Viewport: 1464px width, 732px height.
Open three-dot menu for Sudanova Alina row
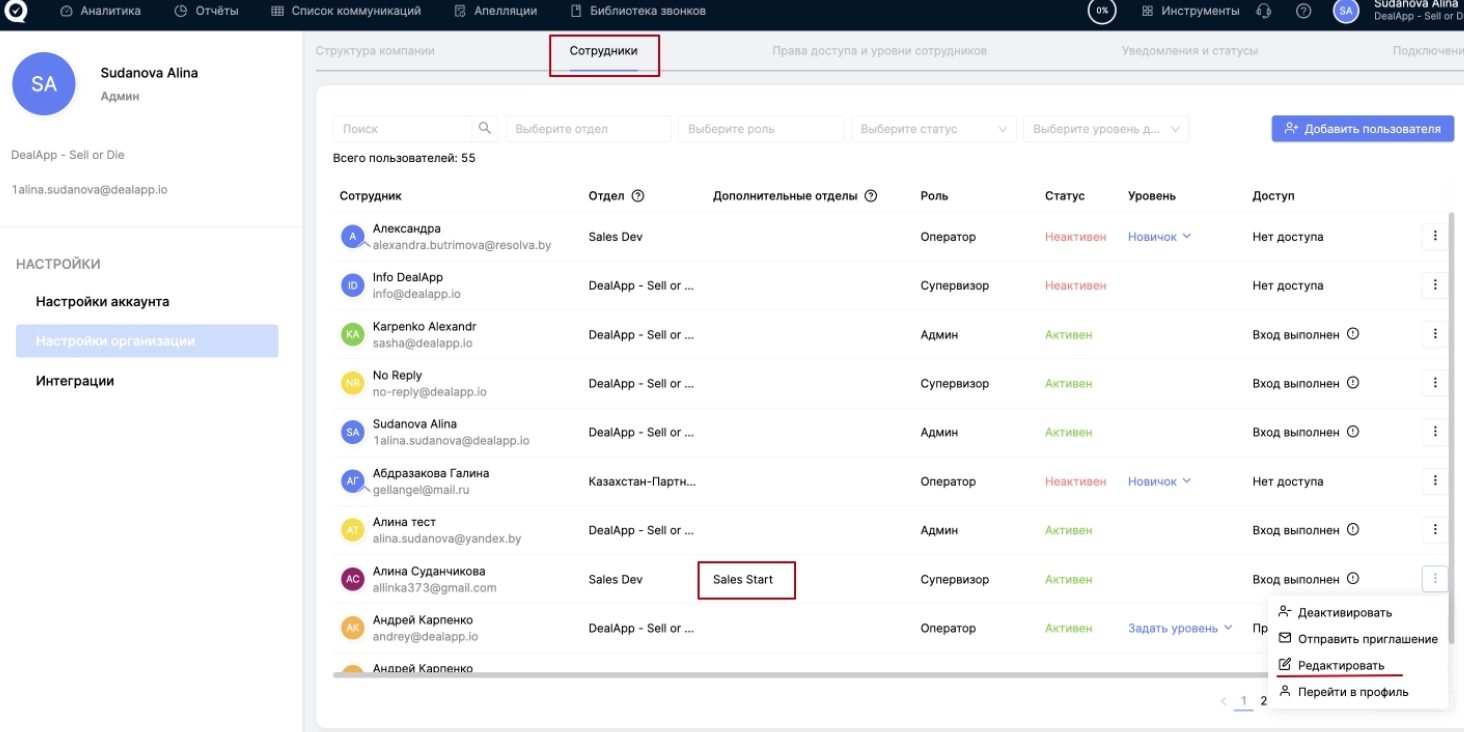click(1435, 432)
